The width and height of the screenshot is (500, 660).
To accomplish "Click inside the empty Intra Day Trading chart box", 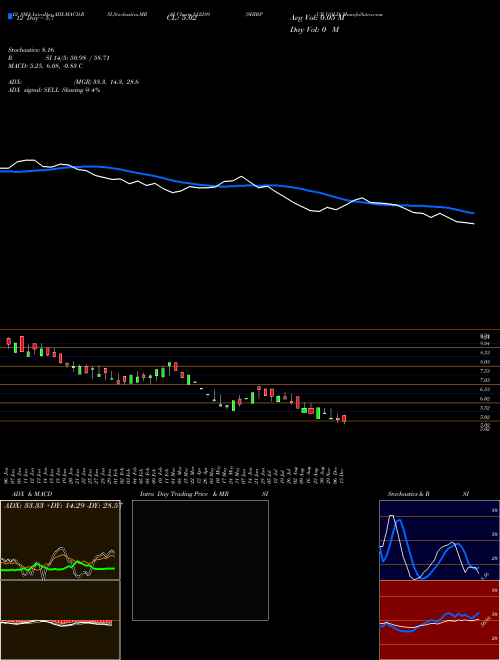I will pyautogui.click(x=200, y=560).
